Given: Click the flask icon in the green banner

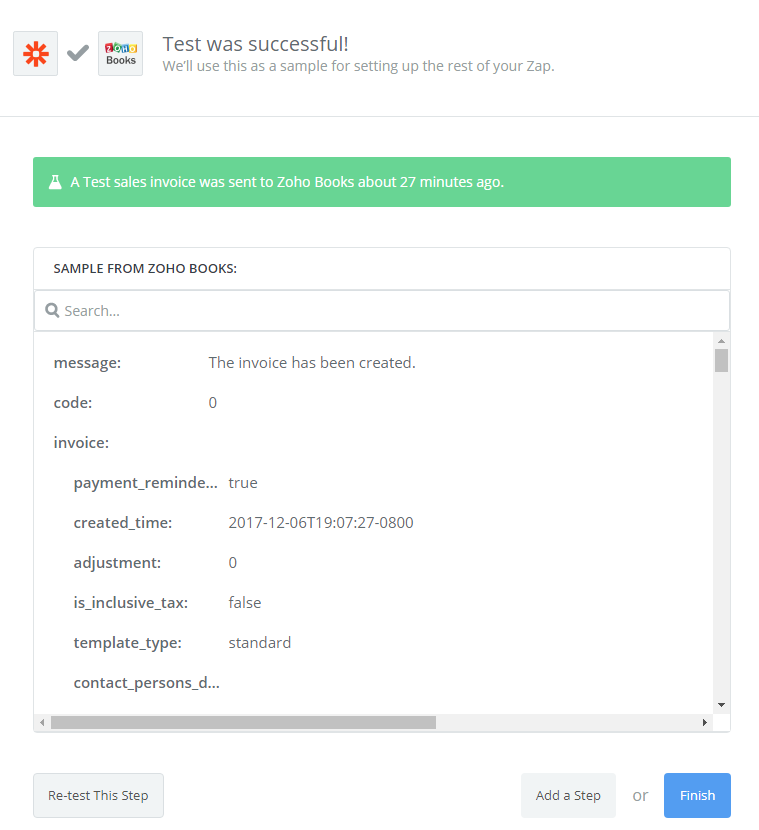Looking at the screenshot, I should pyautogui.click(x=55, y=182).
